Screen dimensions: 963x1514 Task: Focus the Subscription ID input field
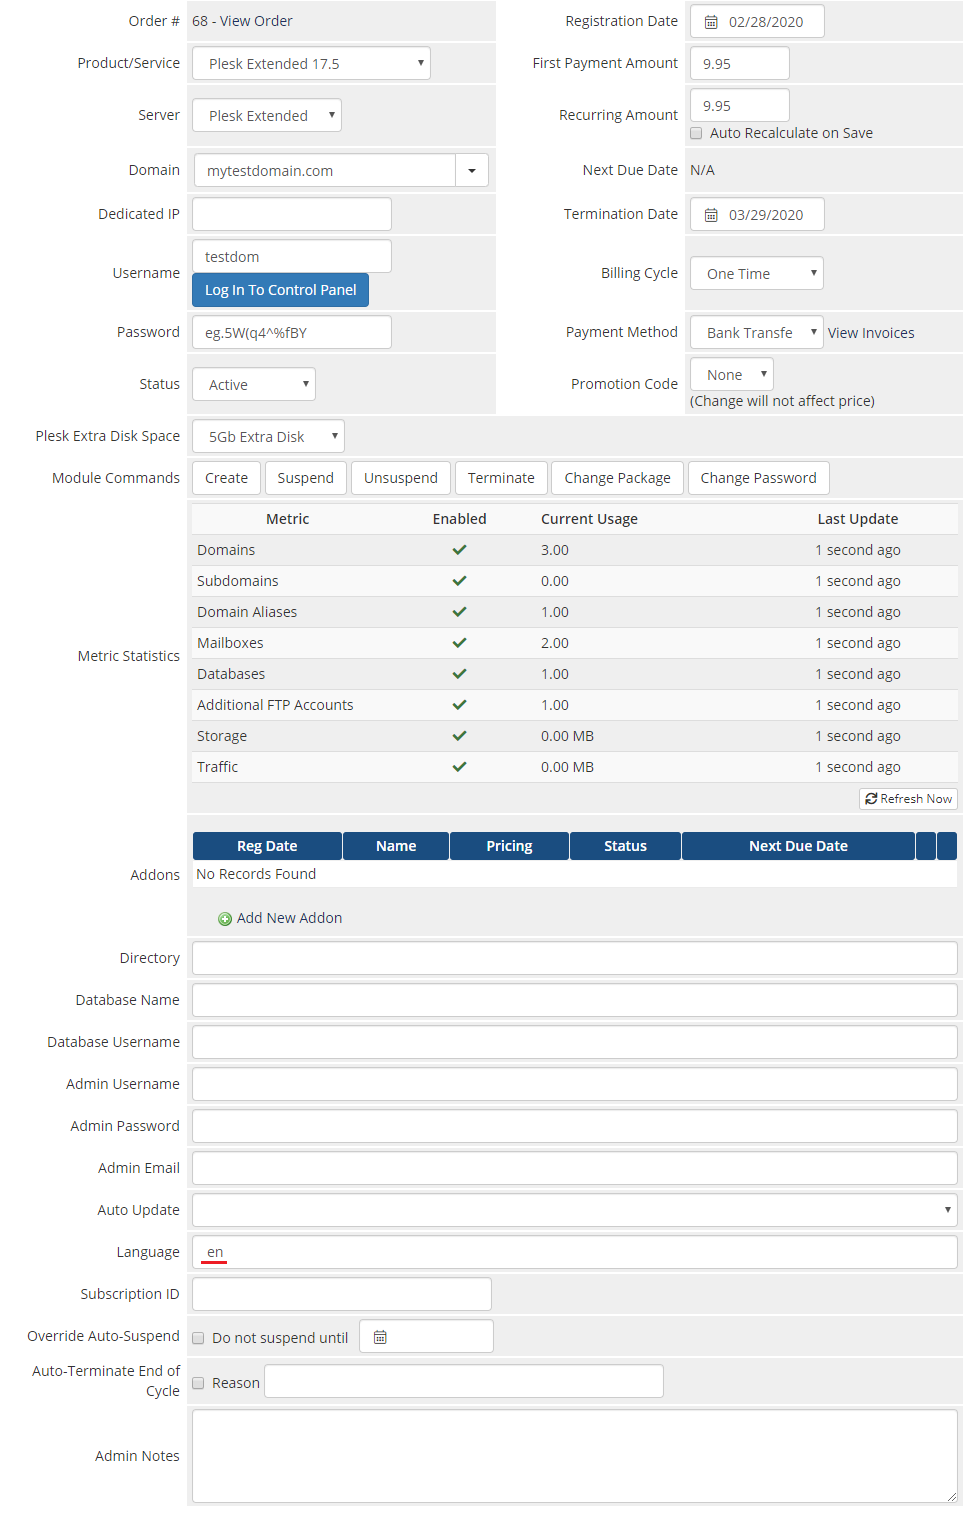342,1294
